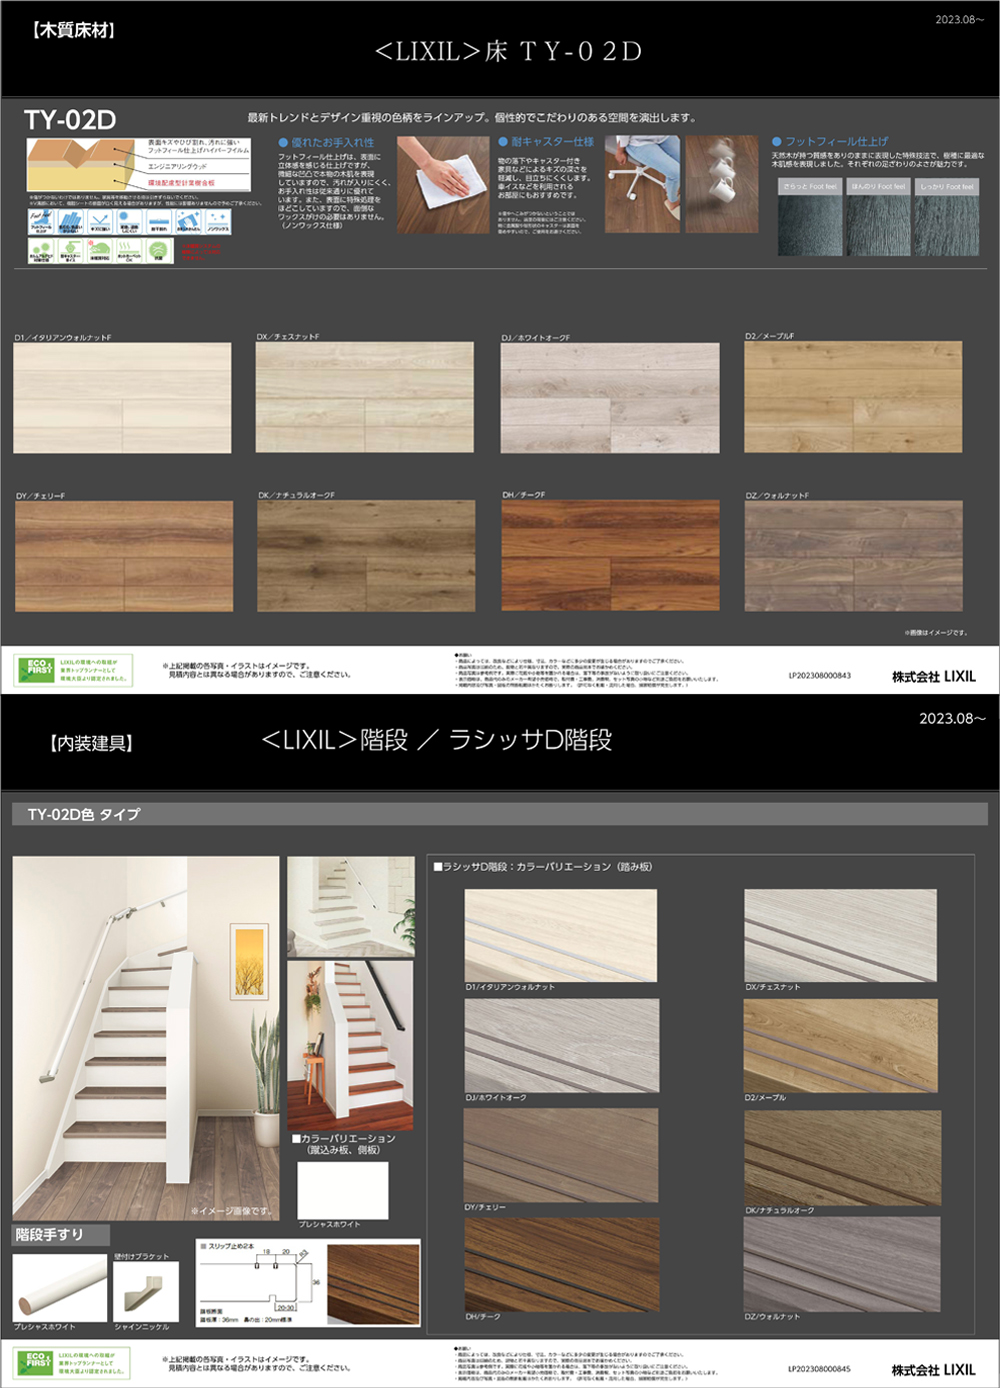Pick the DK/ナチュラルオーク stair tread sample
Viewport: 1000px width, 1388px height.
click(x=842, y=1157)
